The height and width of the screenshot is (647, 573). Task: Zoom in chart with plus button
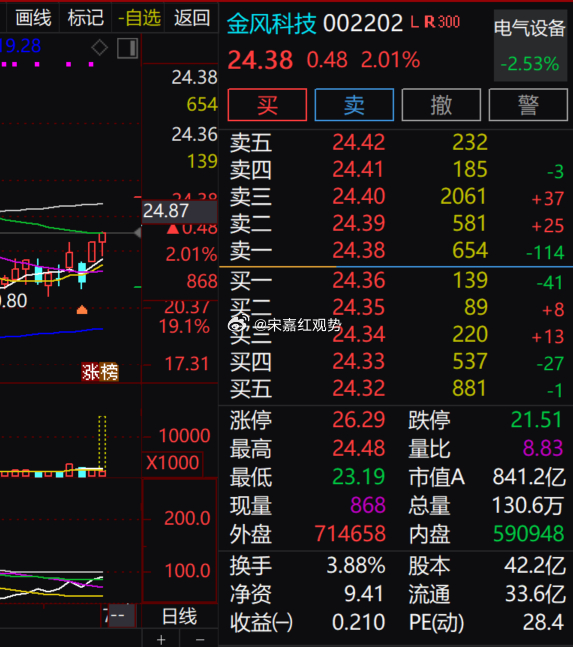(161, 640)
